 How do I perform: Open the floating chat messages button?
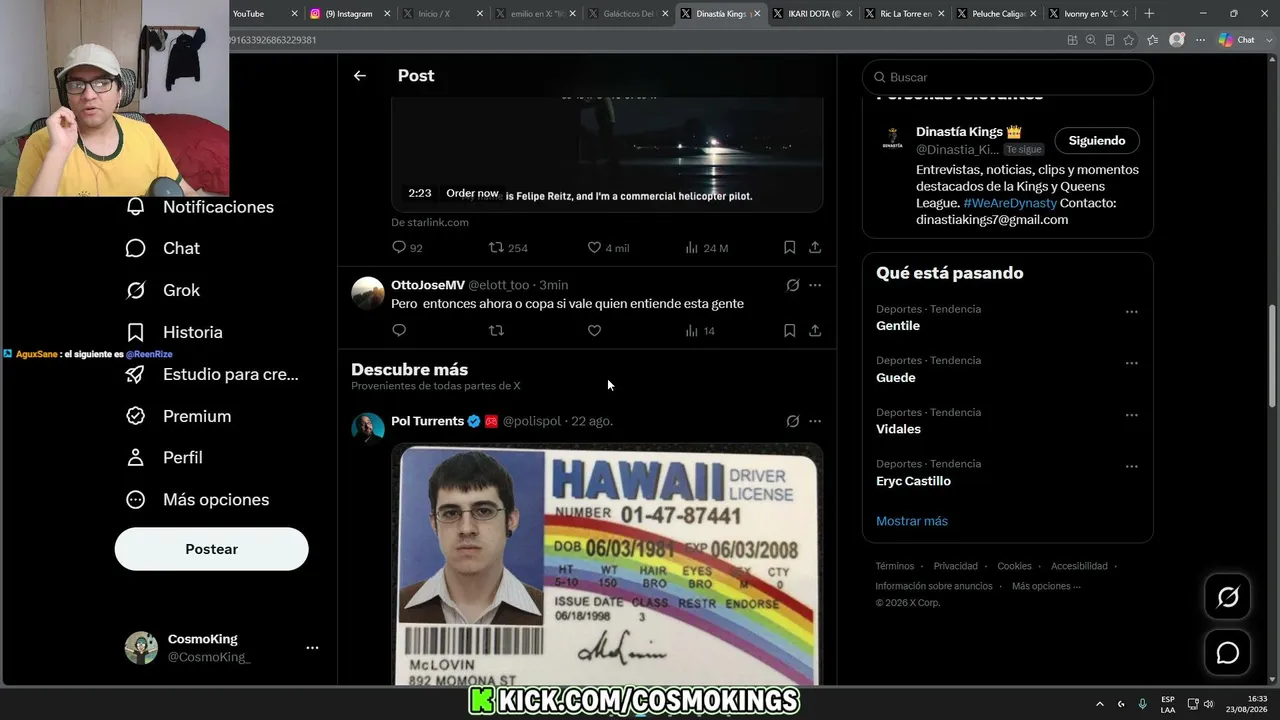(1228, 653)
